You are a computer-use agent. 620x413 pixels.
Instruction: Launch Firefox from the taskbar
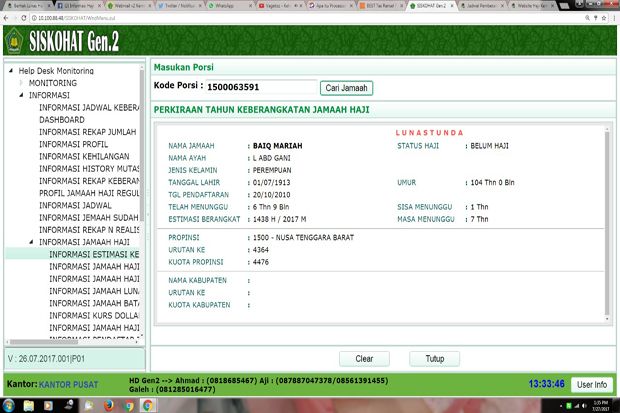(x=108, y=405)
